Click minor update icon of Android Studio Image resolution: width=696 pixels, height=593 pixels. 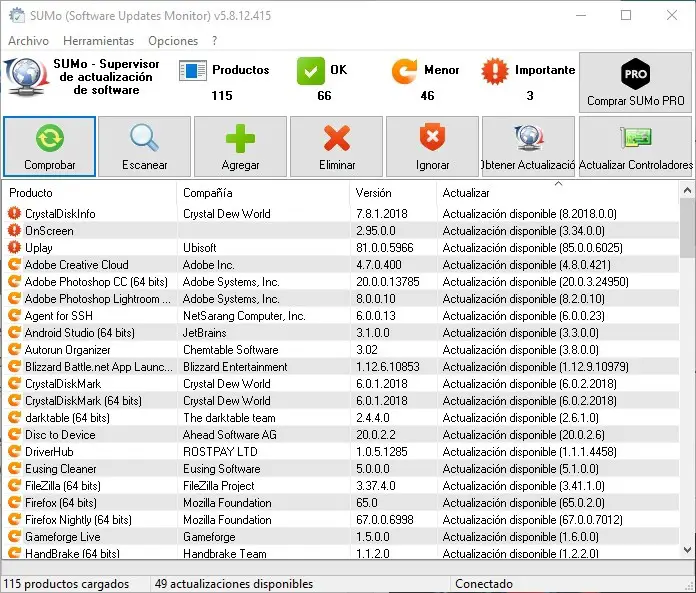tap(14, 332)
